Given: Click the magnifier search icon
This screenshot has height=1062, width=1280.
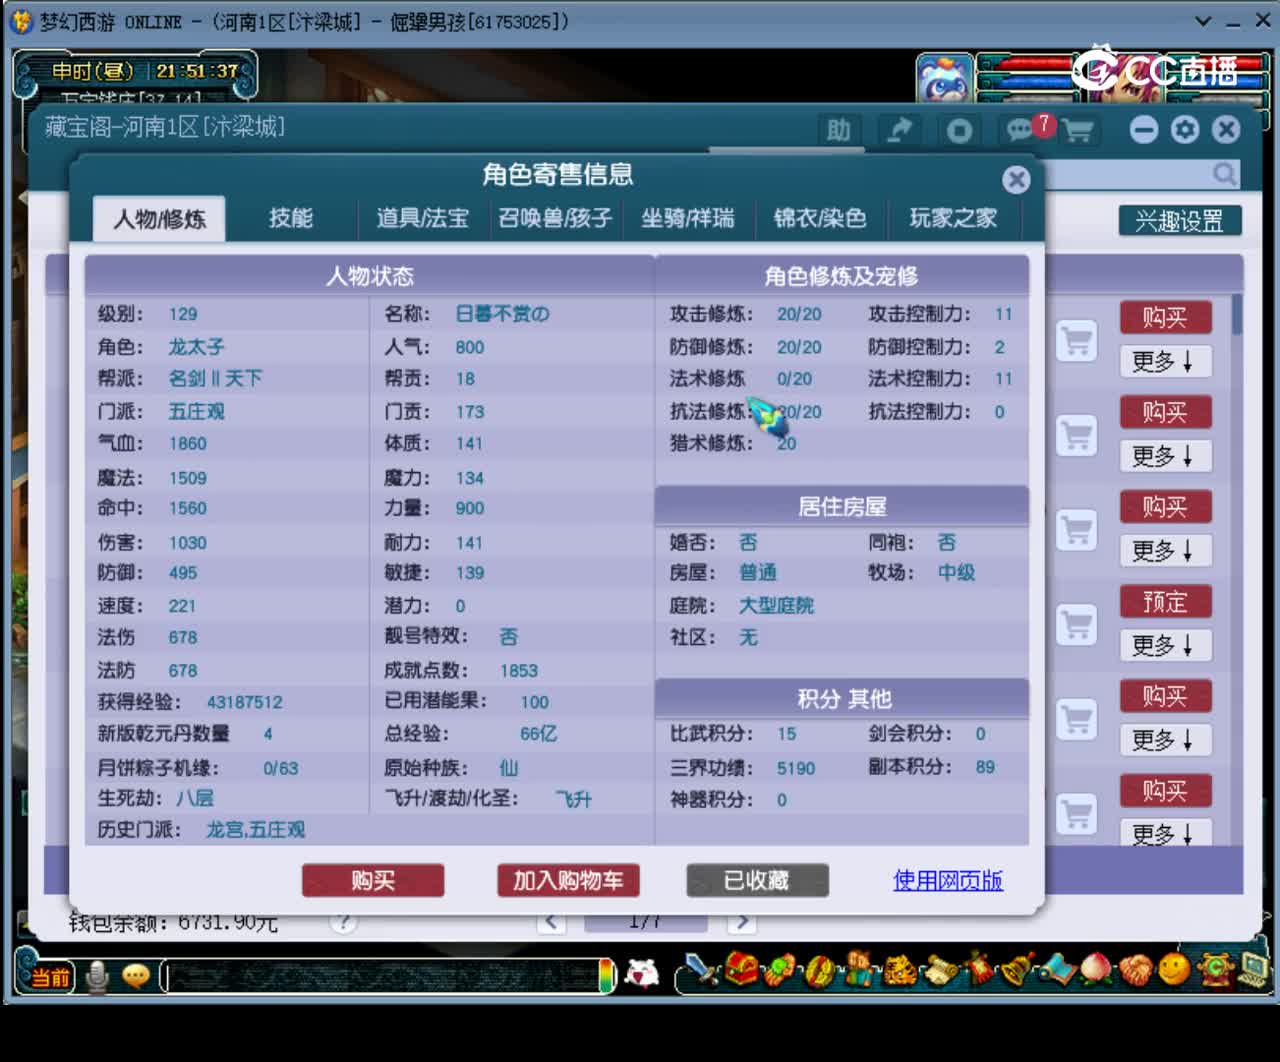Looking at the screenshot, I should click(x=1224, y=174).
